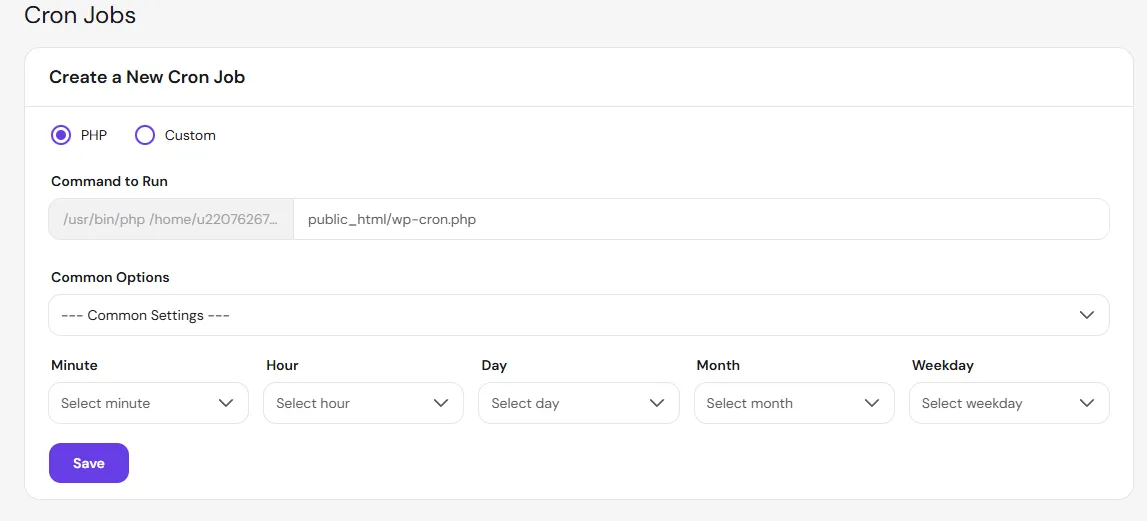Click the down arrow beside Select hour

[441, 403]
